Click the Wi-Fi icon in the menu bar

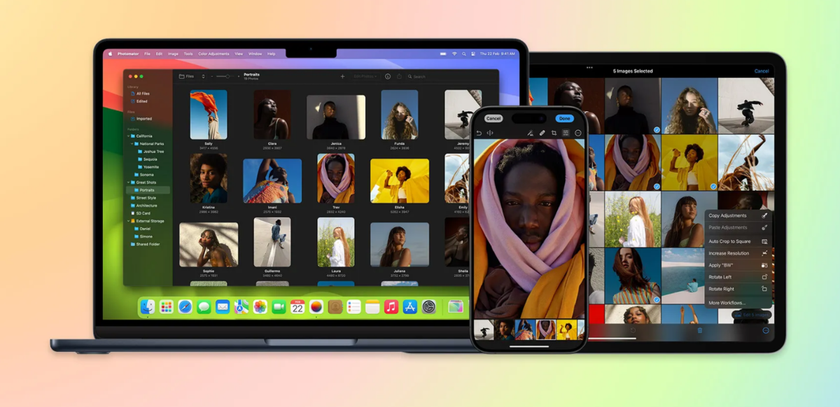click(454, 54)
